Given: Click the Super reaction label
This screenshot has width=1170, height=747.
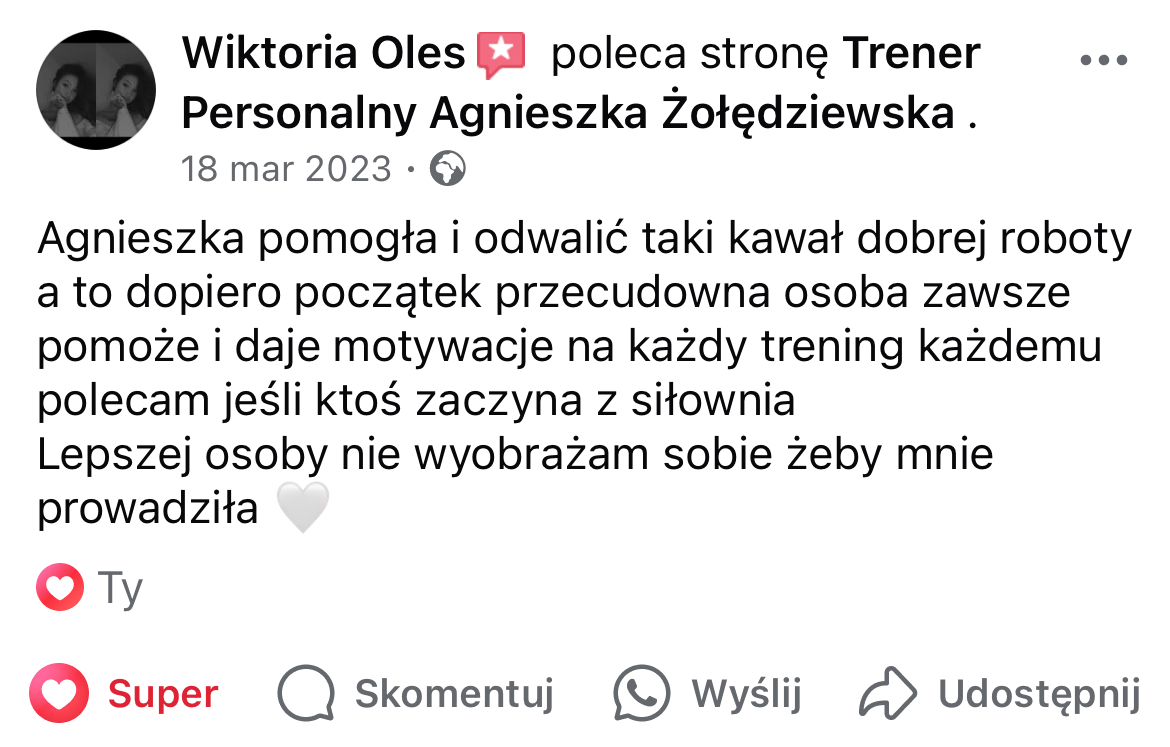Looking at the screenshot, I should point(163,693).
